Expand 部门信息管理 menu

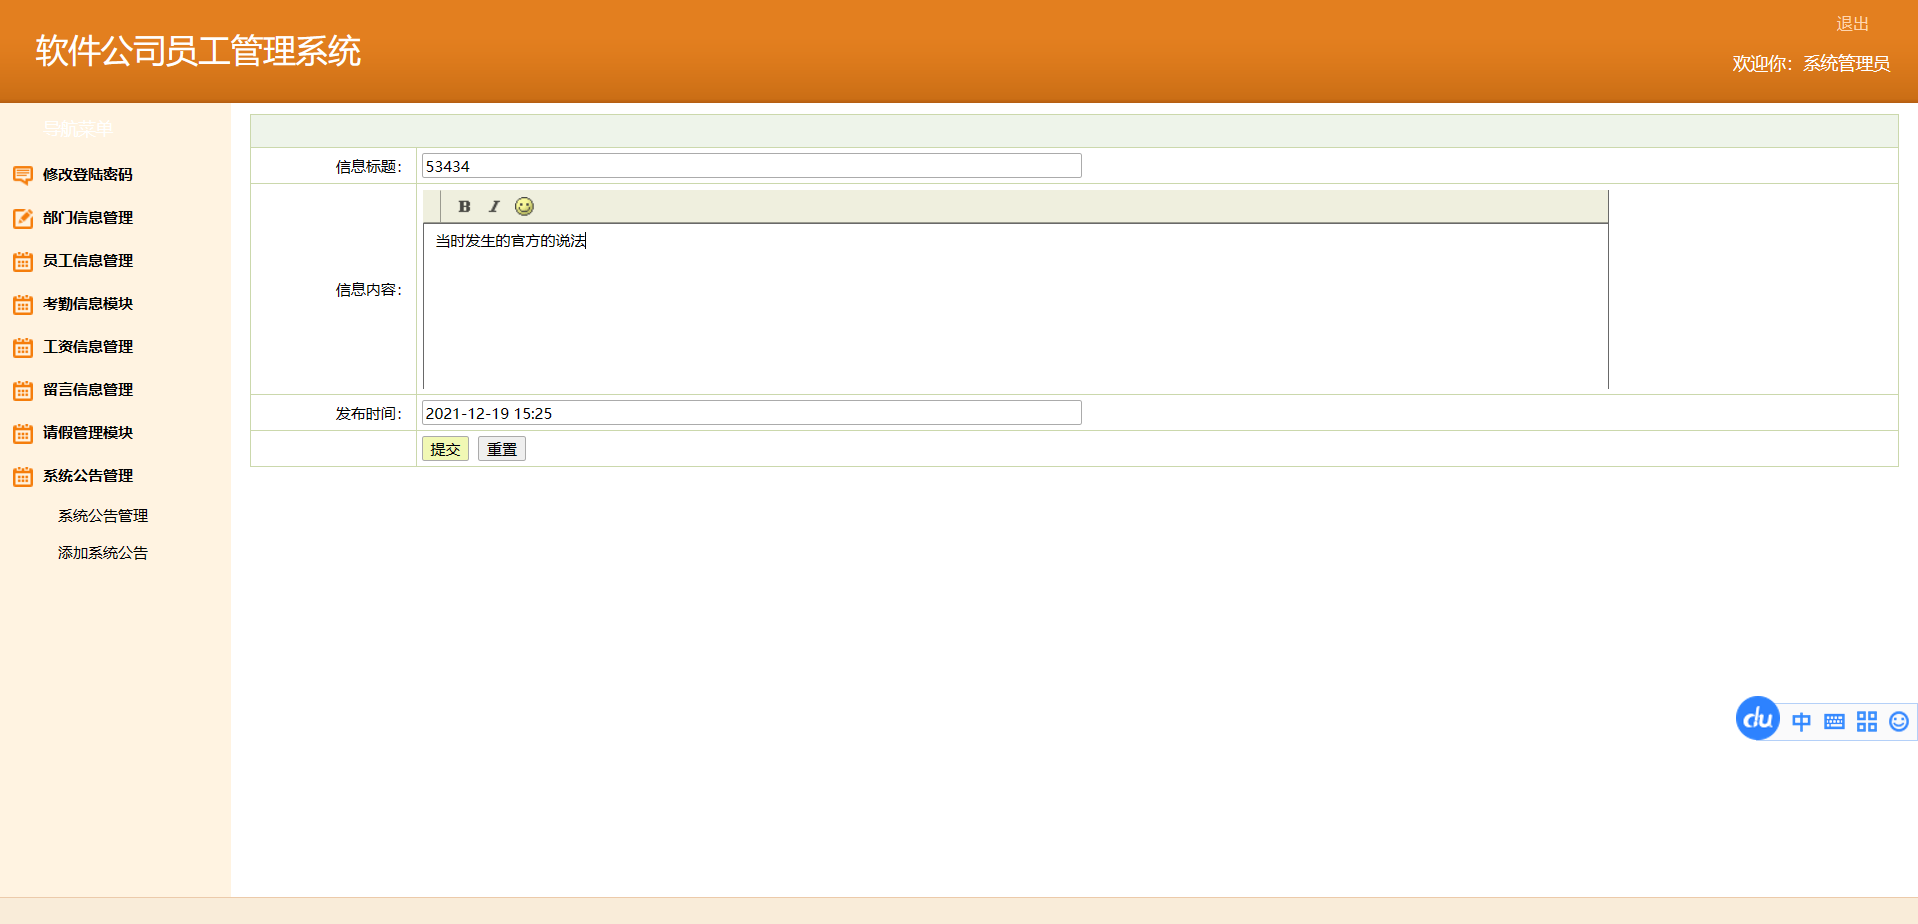pyautogui.click(x=88, y=217)
